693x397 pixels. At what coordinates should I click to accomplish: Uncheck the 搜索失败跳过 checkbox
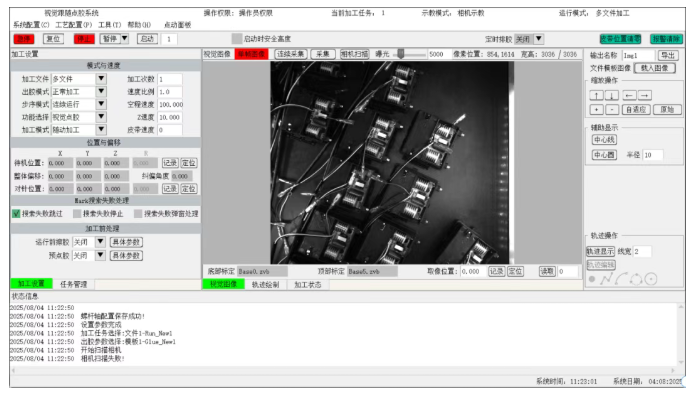16,214
